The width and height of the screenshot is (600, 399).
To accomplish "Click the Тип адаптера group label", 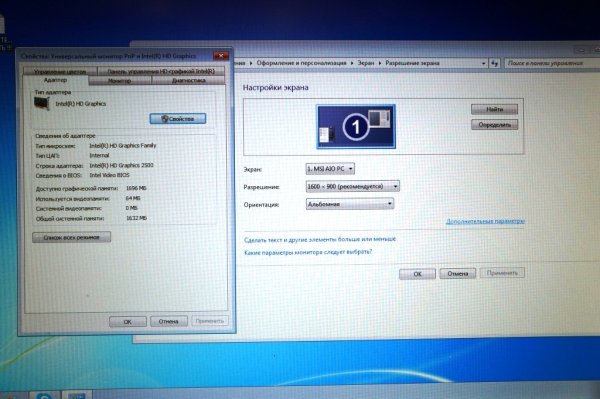I will point(53,92).
